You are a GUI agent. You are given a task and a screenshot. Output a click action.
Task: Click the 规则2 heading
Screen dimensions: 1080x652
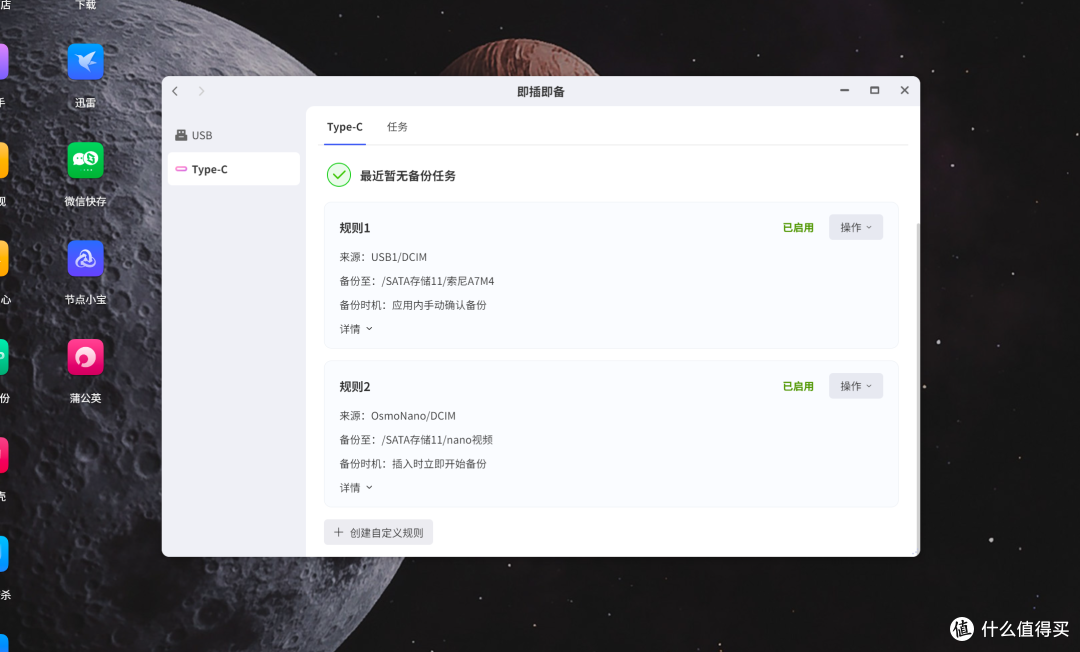pos(355,387)
